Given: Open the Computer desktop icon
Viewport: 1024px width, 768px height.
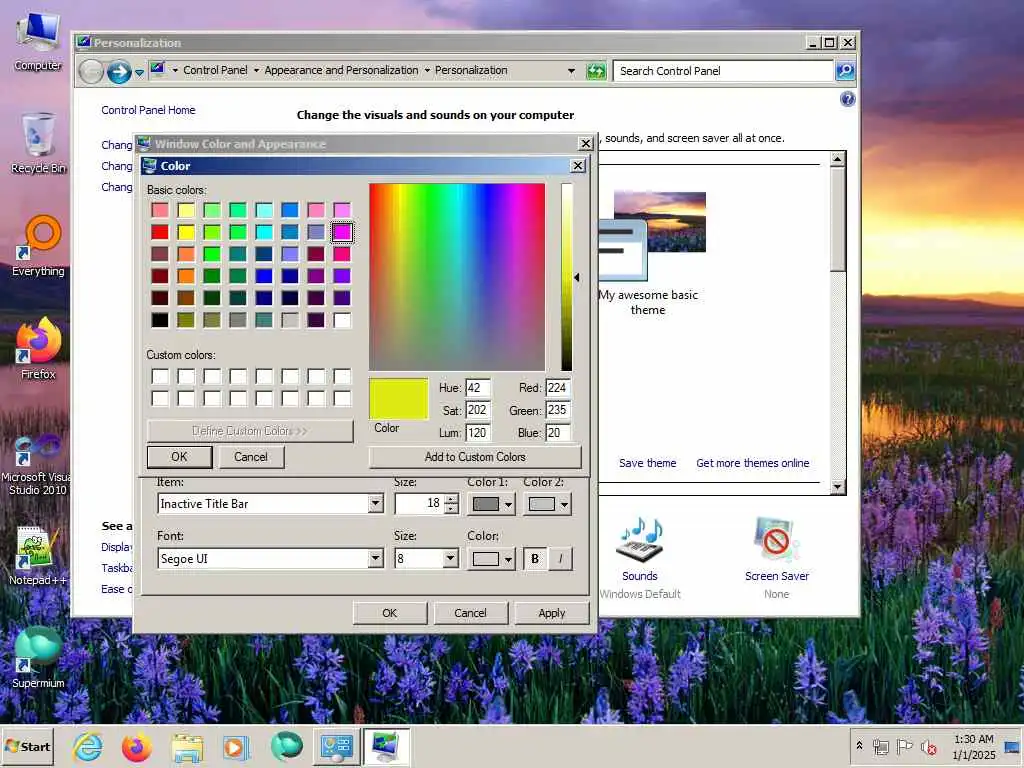Looking at the screenshot, I should pyautogui.click(x=38, y=40).
